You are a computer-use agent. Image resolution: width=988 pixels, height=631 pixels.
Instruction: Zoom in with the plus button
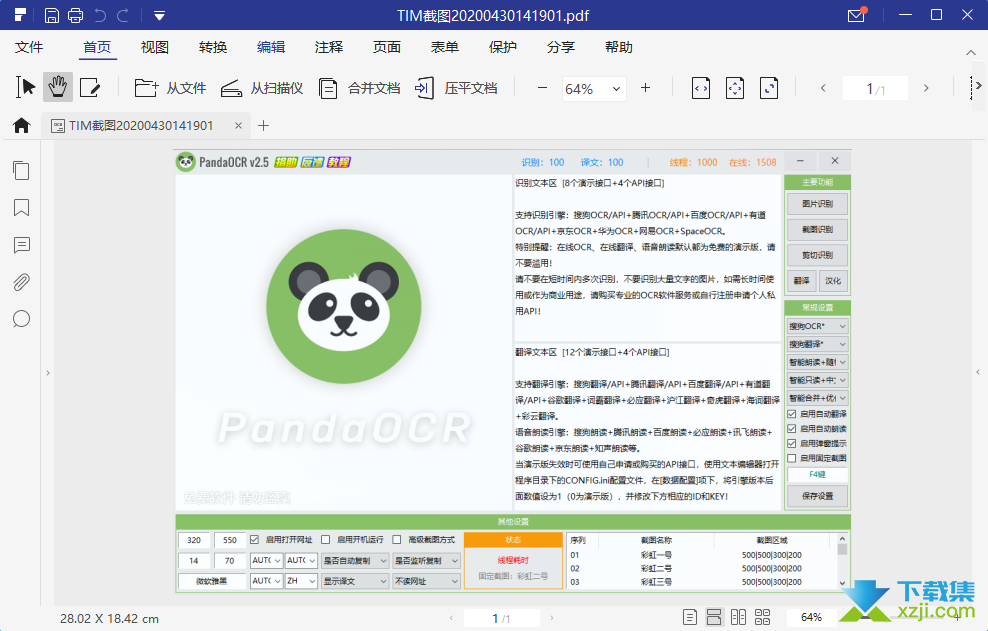[x=645, y=88]
